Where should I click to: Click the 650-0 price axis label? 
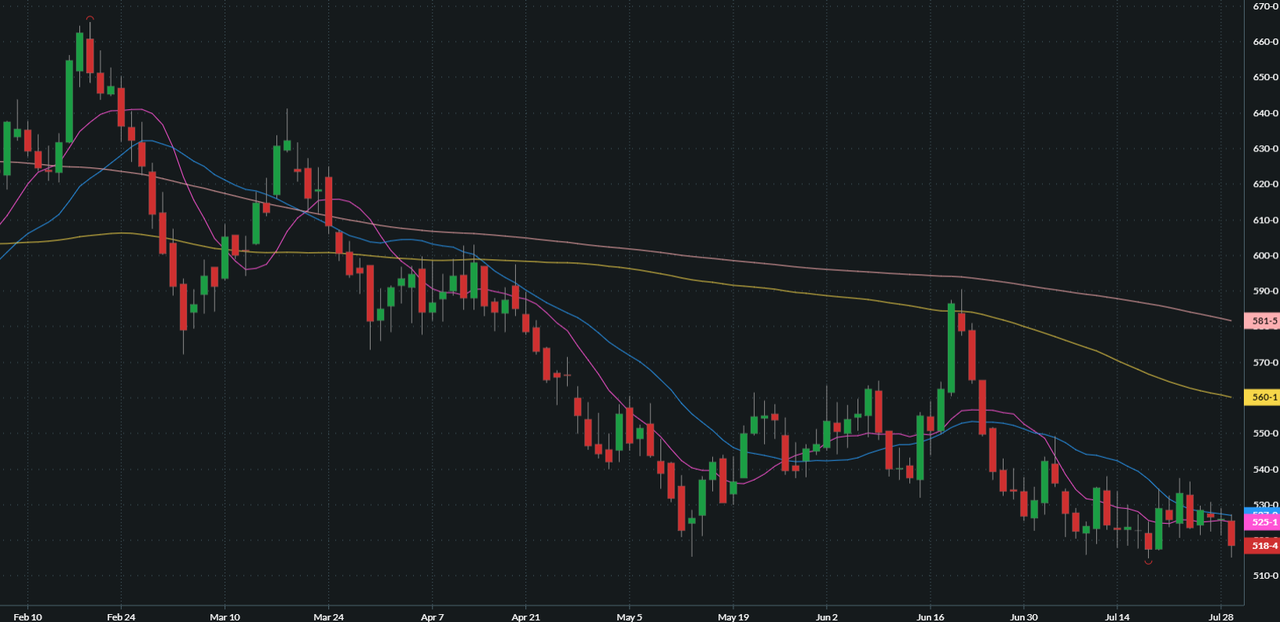1265,77
